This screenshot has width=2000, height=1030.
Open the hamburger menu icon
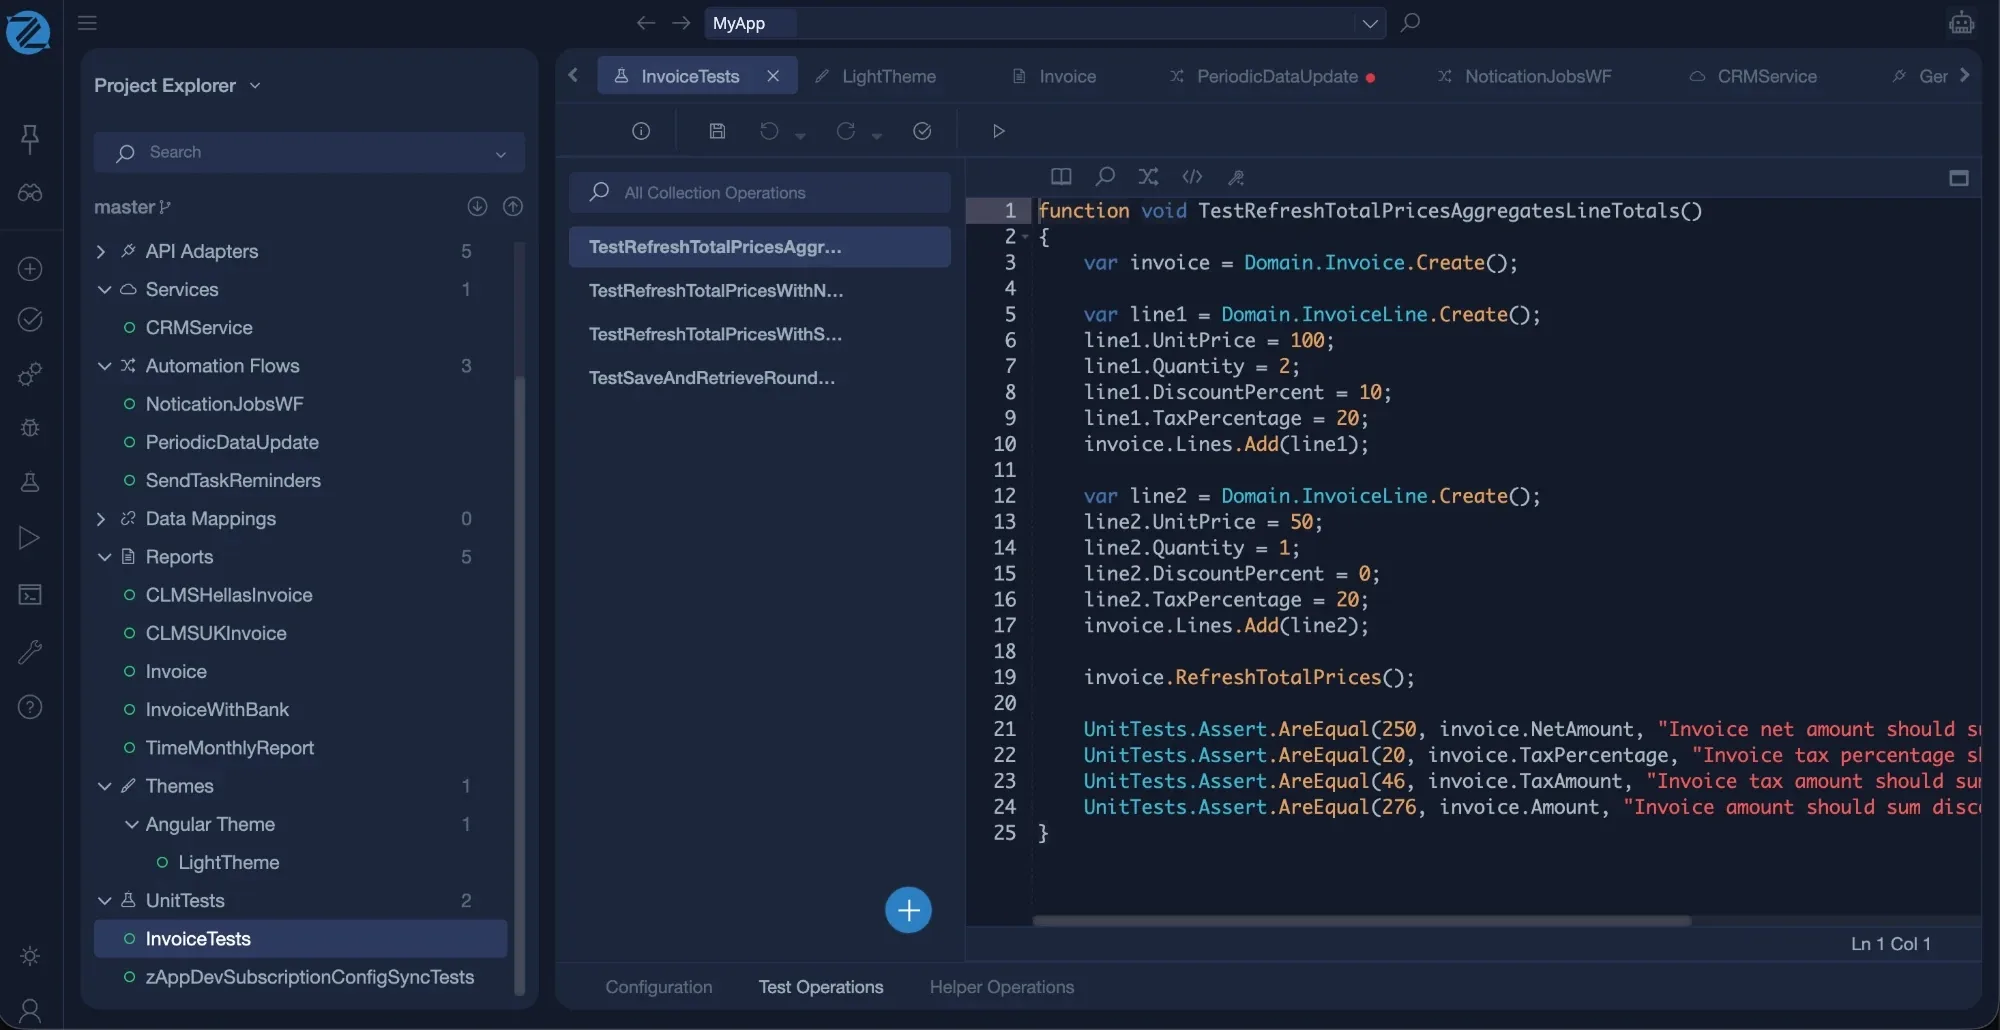(x=87, y=22)
